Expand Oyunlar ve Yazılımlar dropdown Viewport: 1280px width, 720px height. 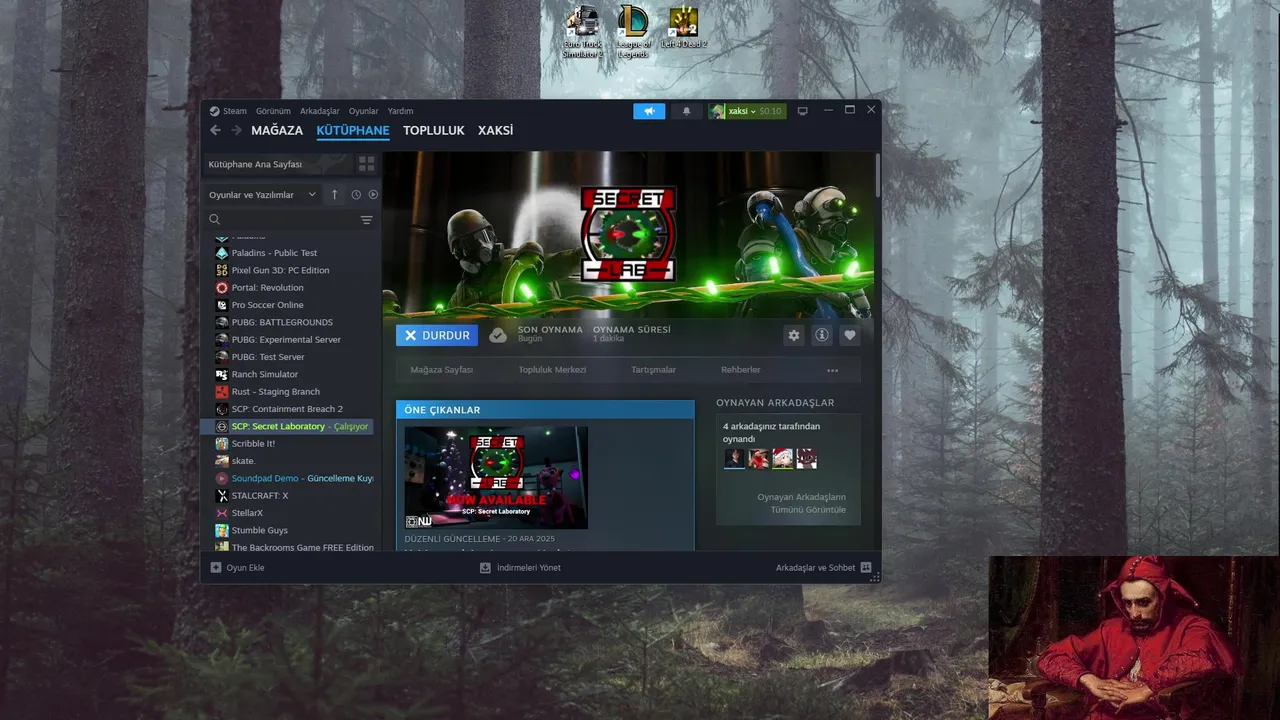(263, 194)
